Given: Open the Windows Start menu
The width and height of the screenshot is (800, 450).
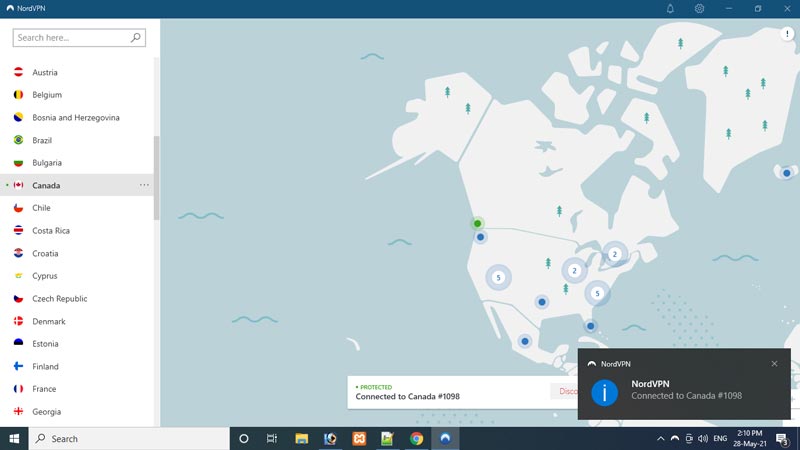Looking at the screenshot, I should (x=14, y=439).
